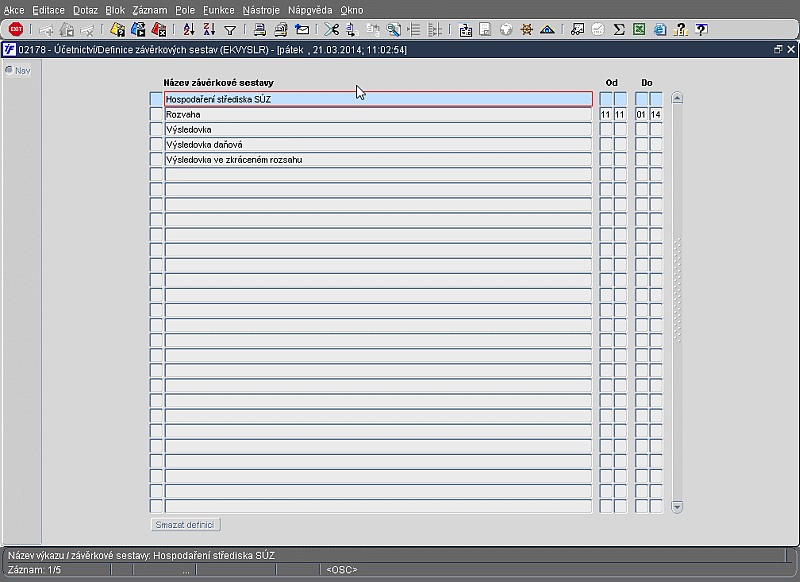
Task: Open the Funkce menu
Action: 219,10
